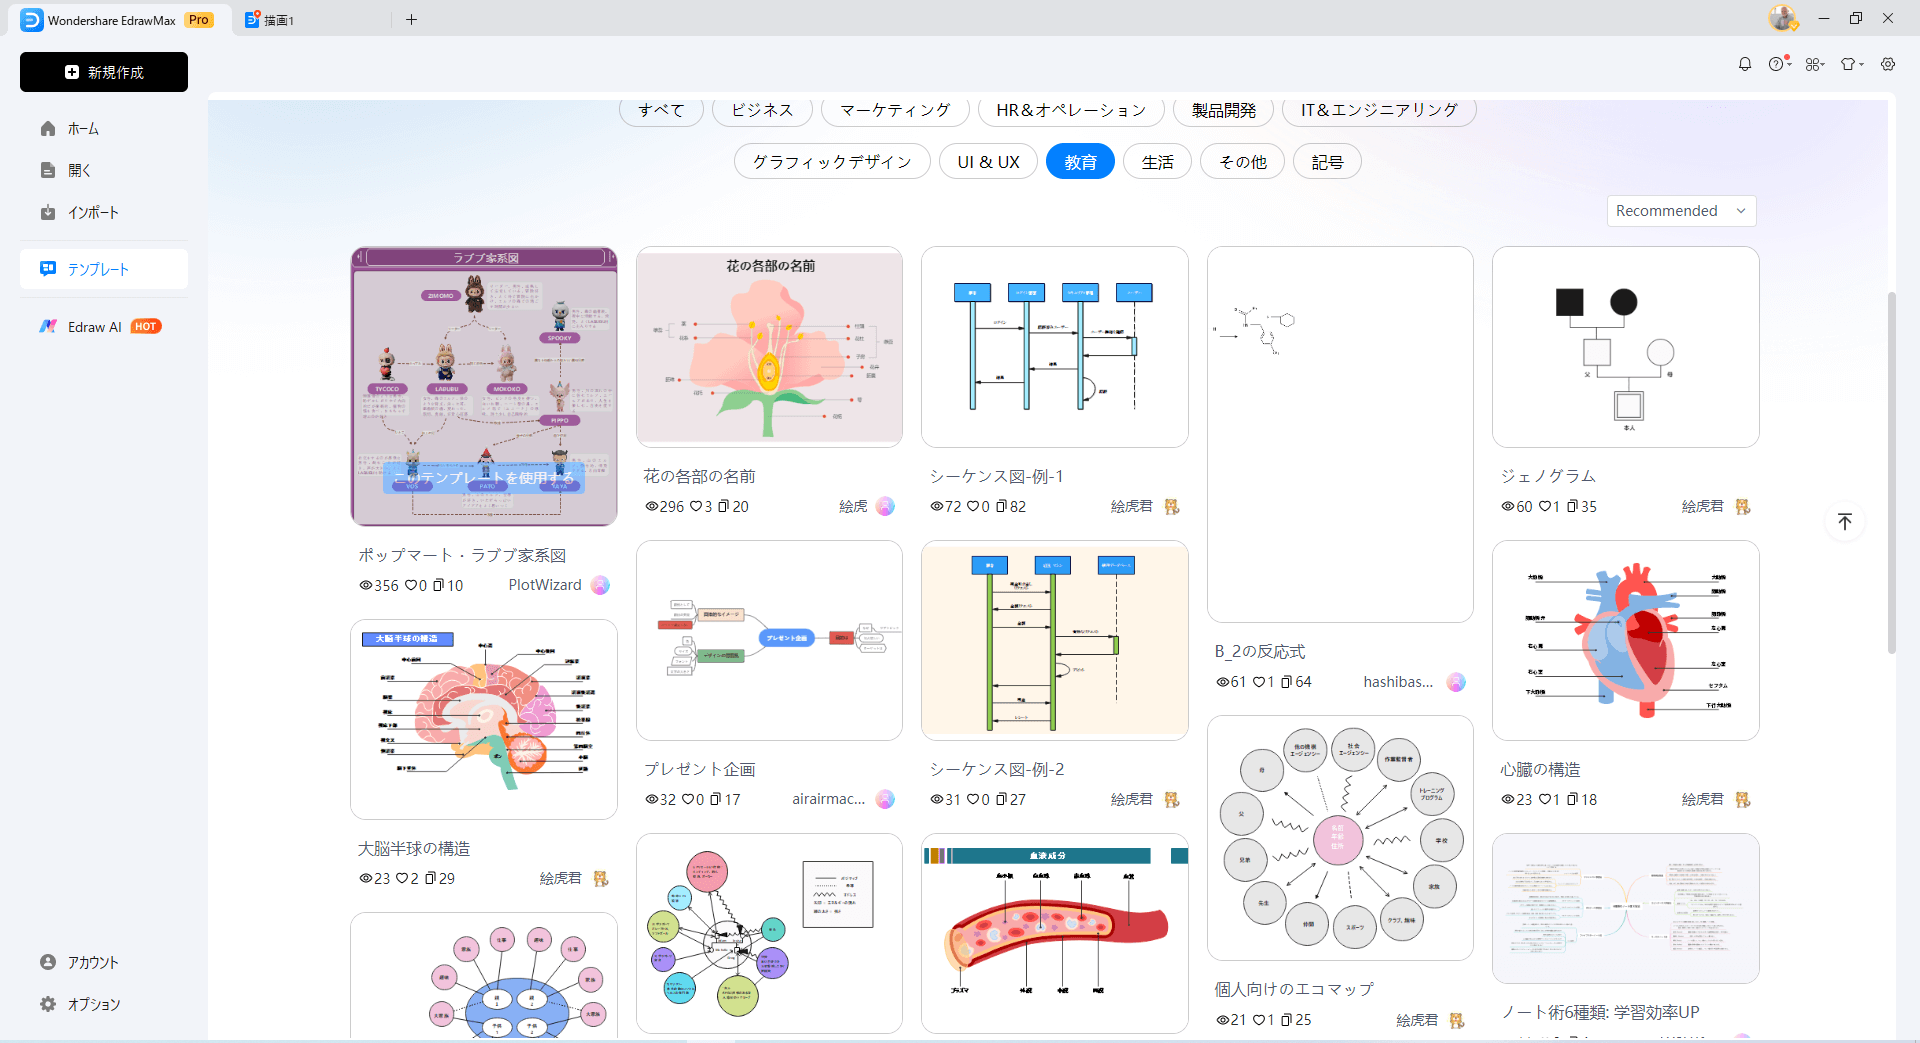Enable the 記号 category filter
Image resolution: width=1920 pixels, height=1043 pixels.
point(1326,161)
